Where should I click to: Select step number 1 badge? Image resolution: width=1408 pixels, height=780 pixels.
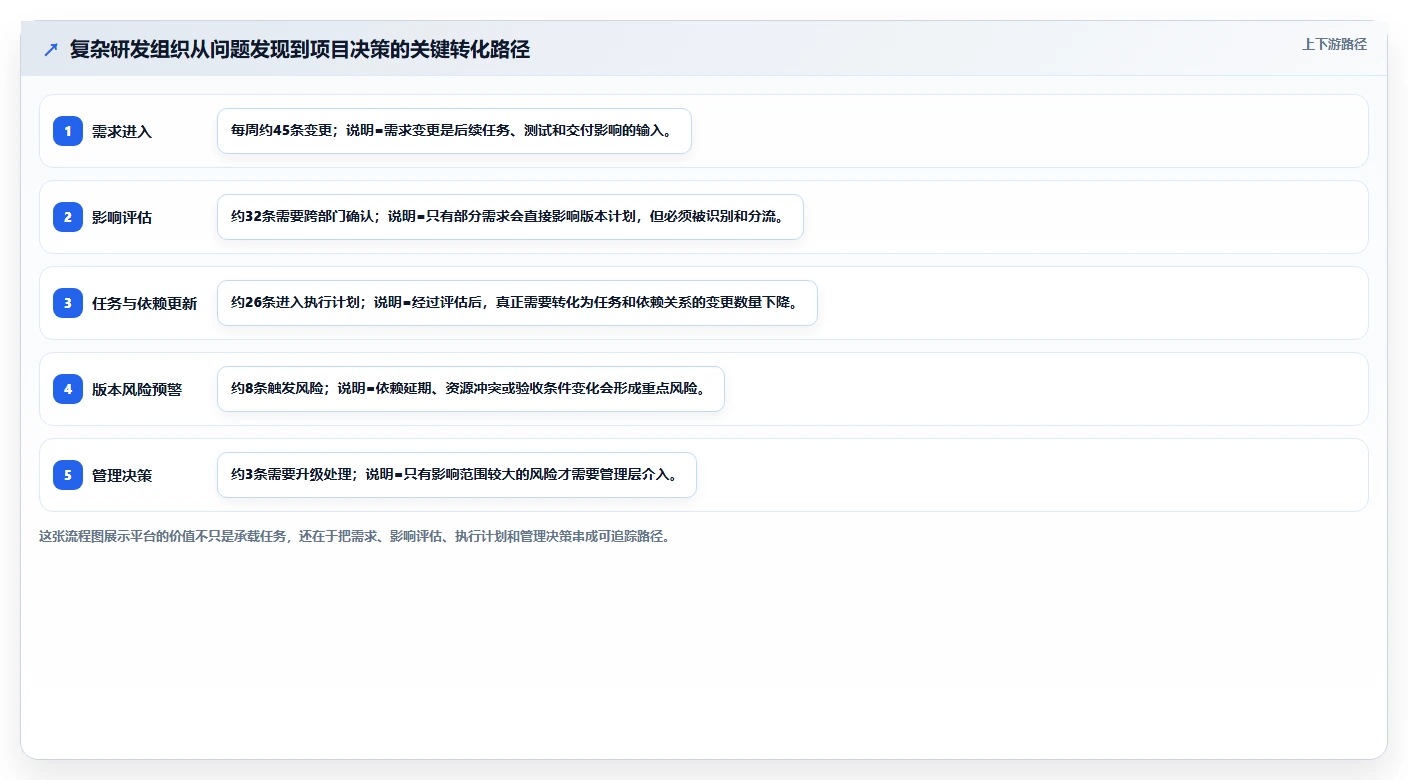point(68,131)
